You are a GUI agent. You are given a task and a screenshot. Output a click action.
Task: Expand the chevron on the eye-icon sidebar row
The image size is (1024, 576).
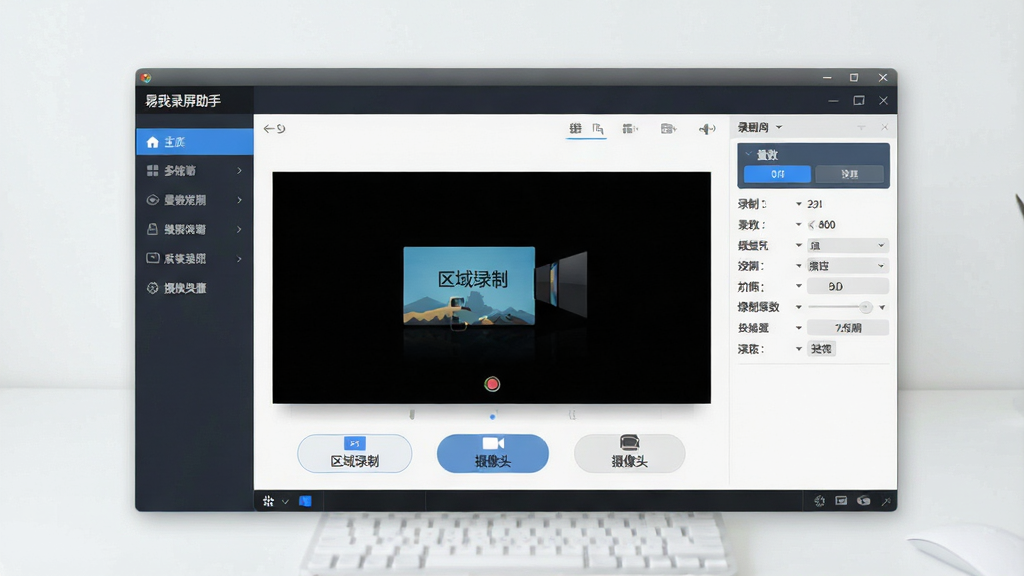(240, 200)
